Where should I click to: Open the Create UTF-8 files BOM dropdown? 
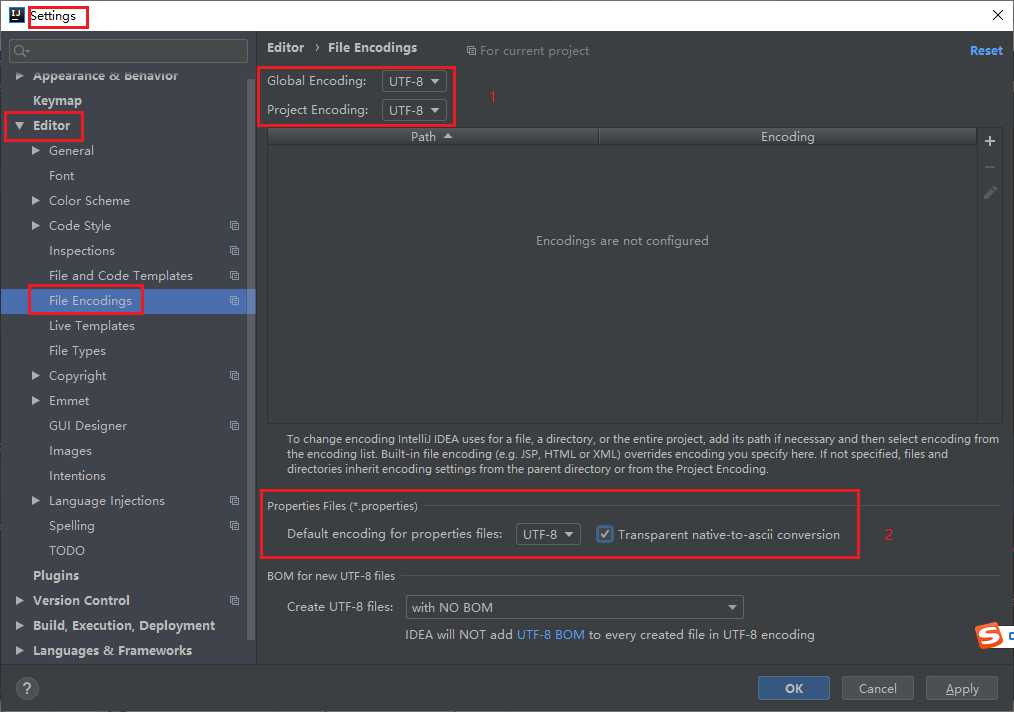pyautogui.click(x=574, y=607)
